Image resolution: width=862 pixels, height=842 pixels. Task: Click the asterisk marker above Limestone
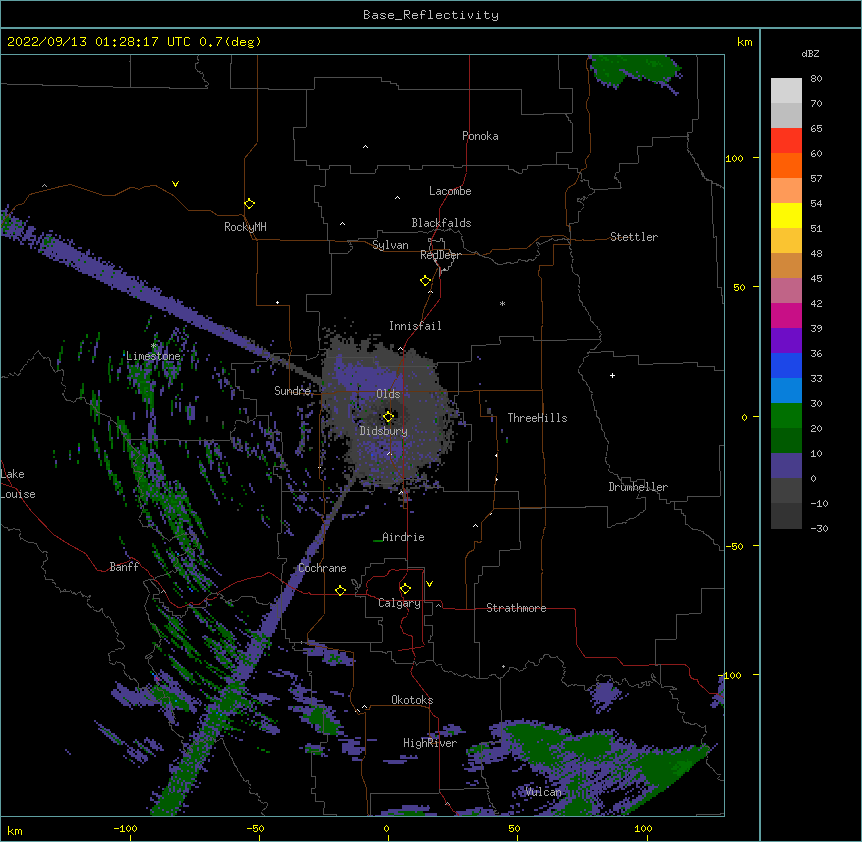pos(154,346)
